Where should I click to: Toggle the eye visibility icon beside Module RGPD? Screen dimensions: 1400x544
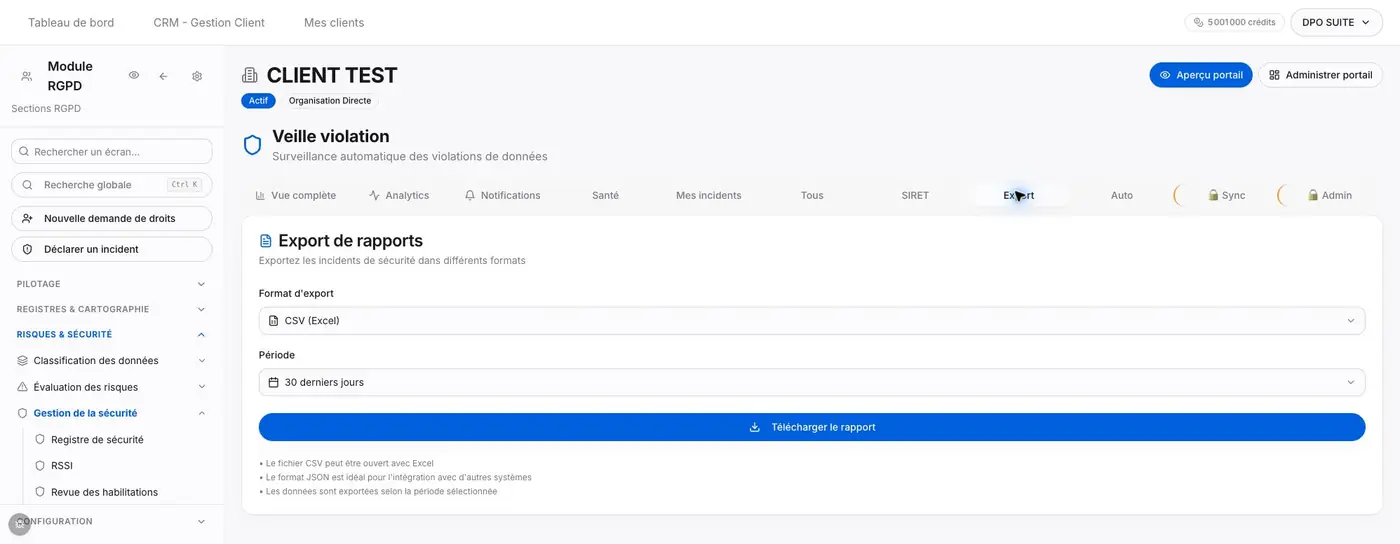[134, 76]
